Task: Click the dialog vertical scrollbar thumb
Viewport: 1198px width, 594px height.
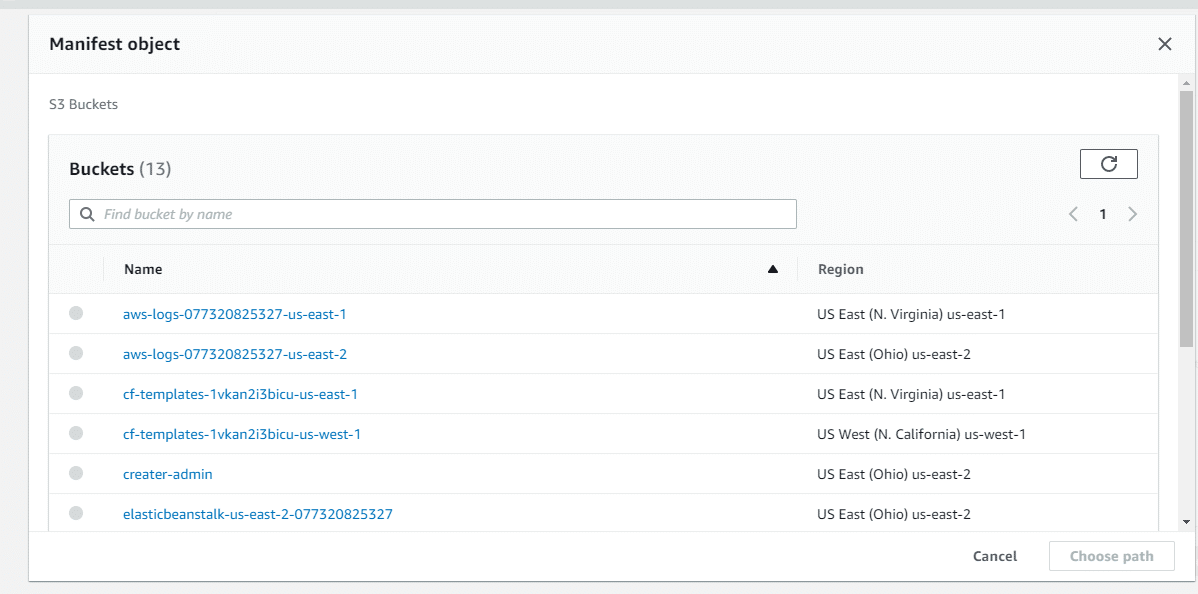Action: (x=1186, y=218)
